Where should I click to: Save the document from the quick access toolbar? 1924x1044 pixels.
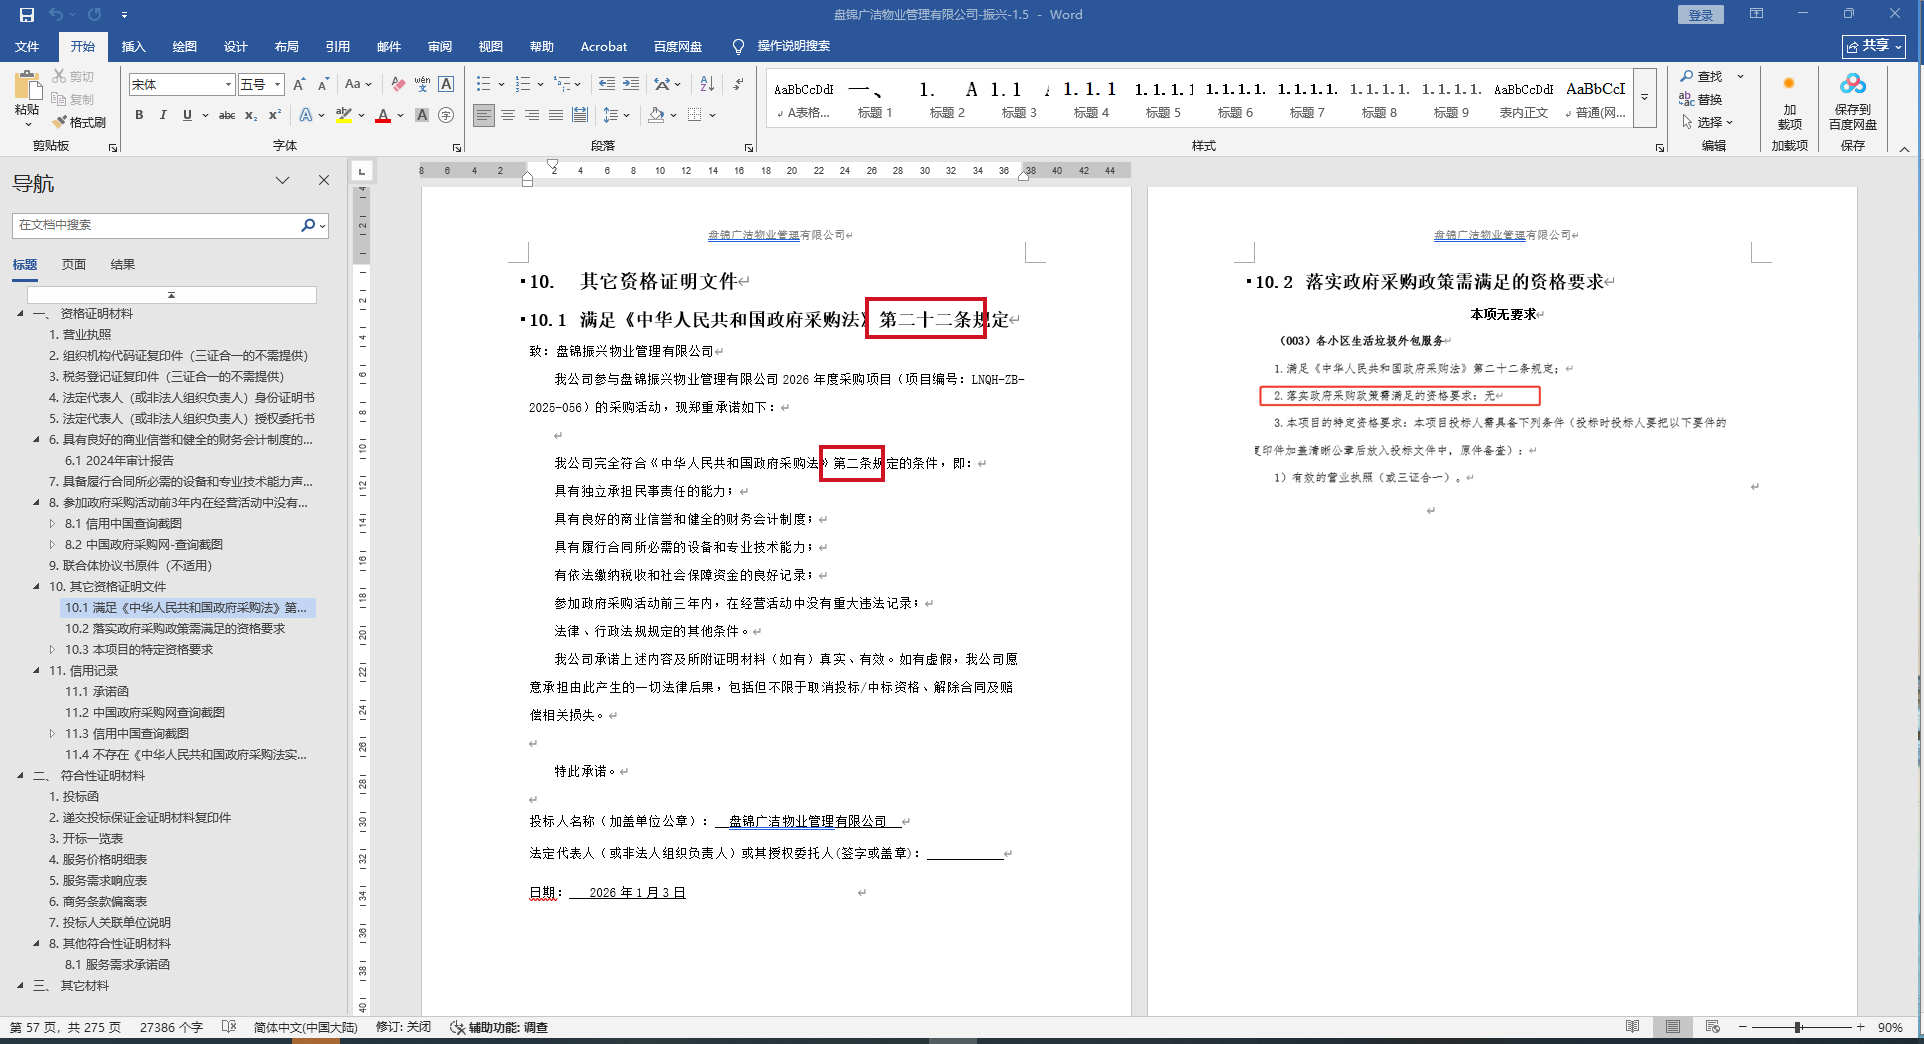(x=27, y=15)
